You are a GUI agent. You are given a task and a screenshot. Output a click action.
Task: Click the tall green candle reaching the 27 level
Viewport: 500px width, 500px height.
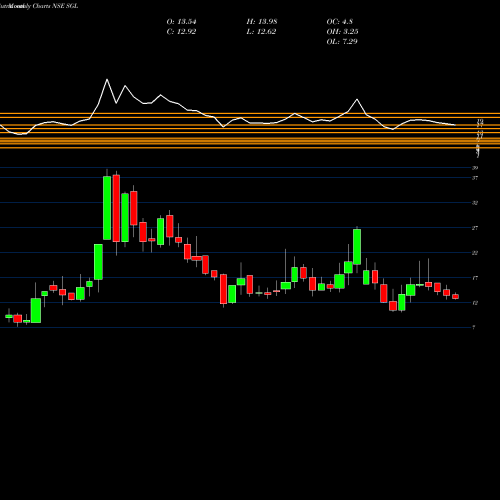point(357,247)
